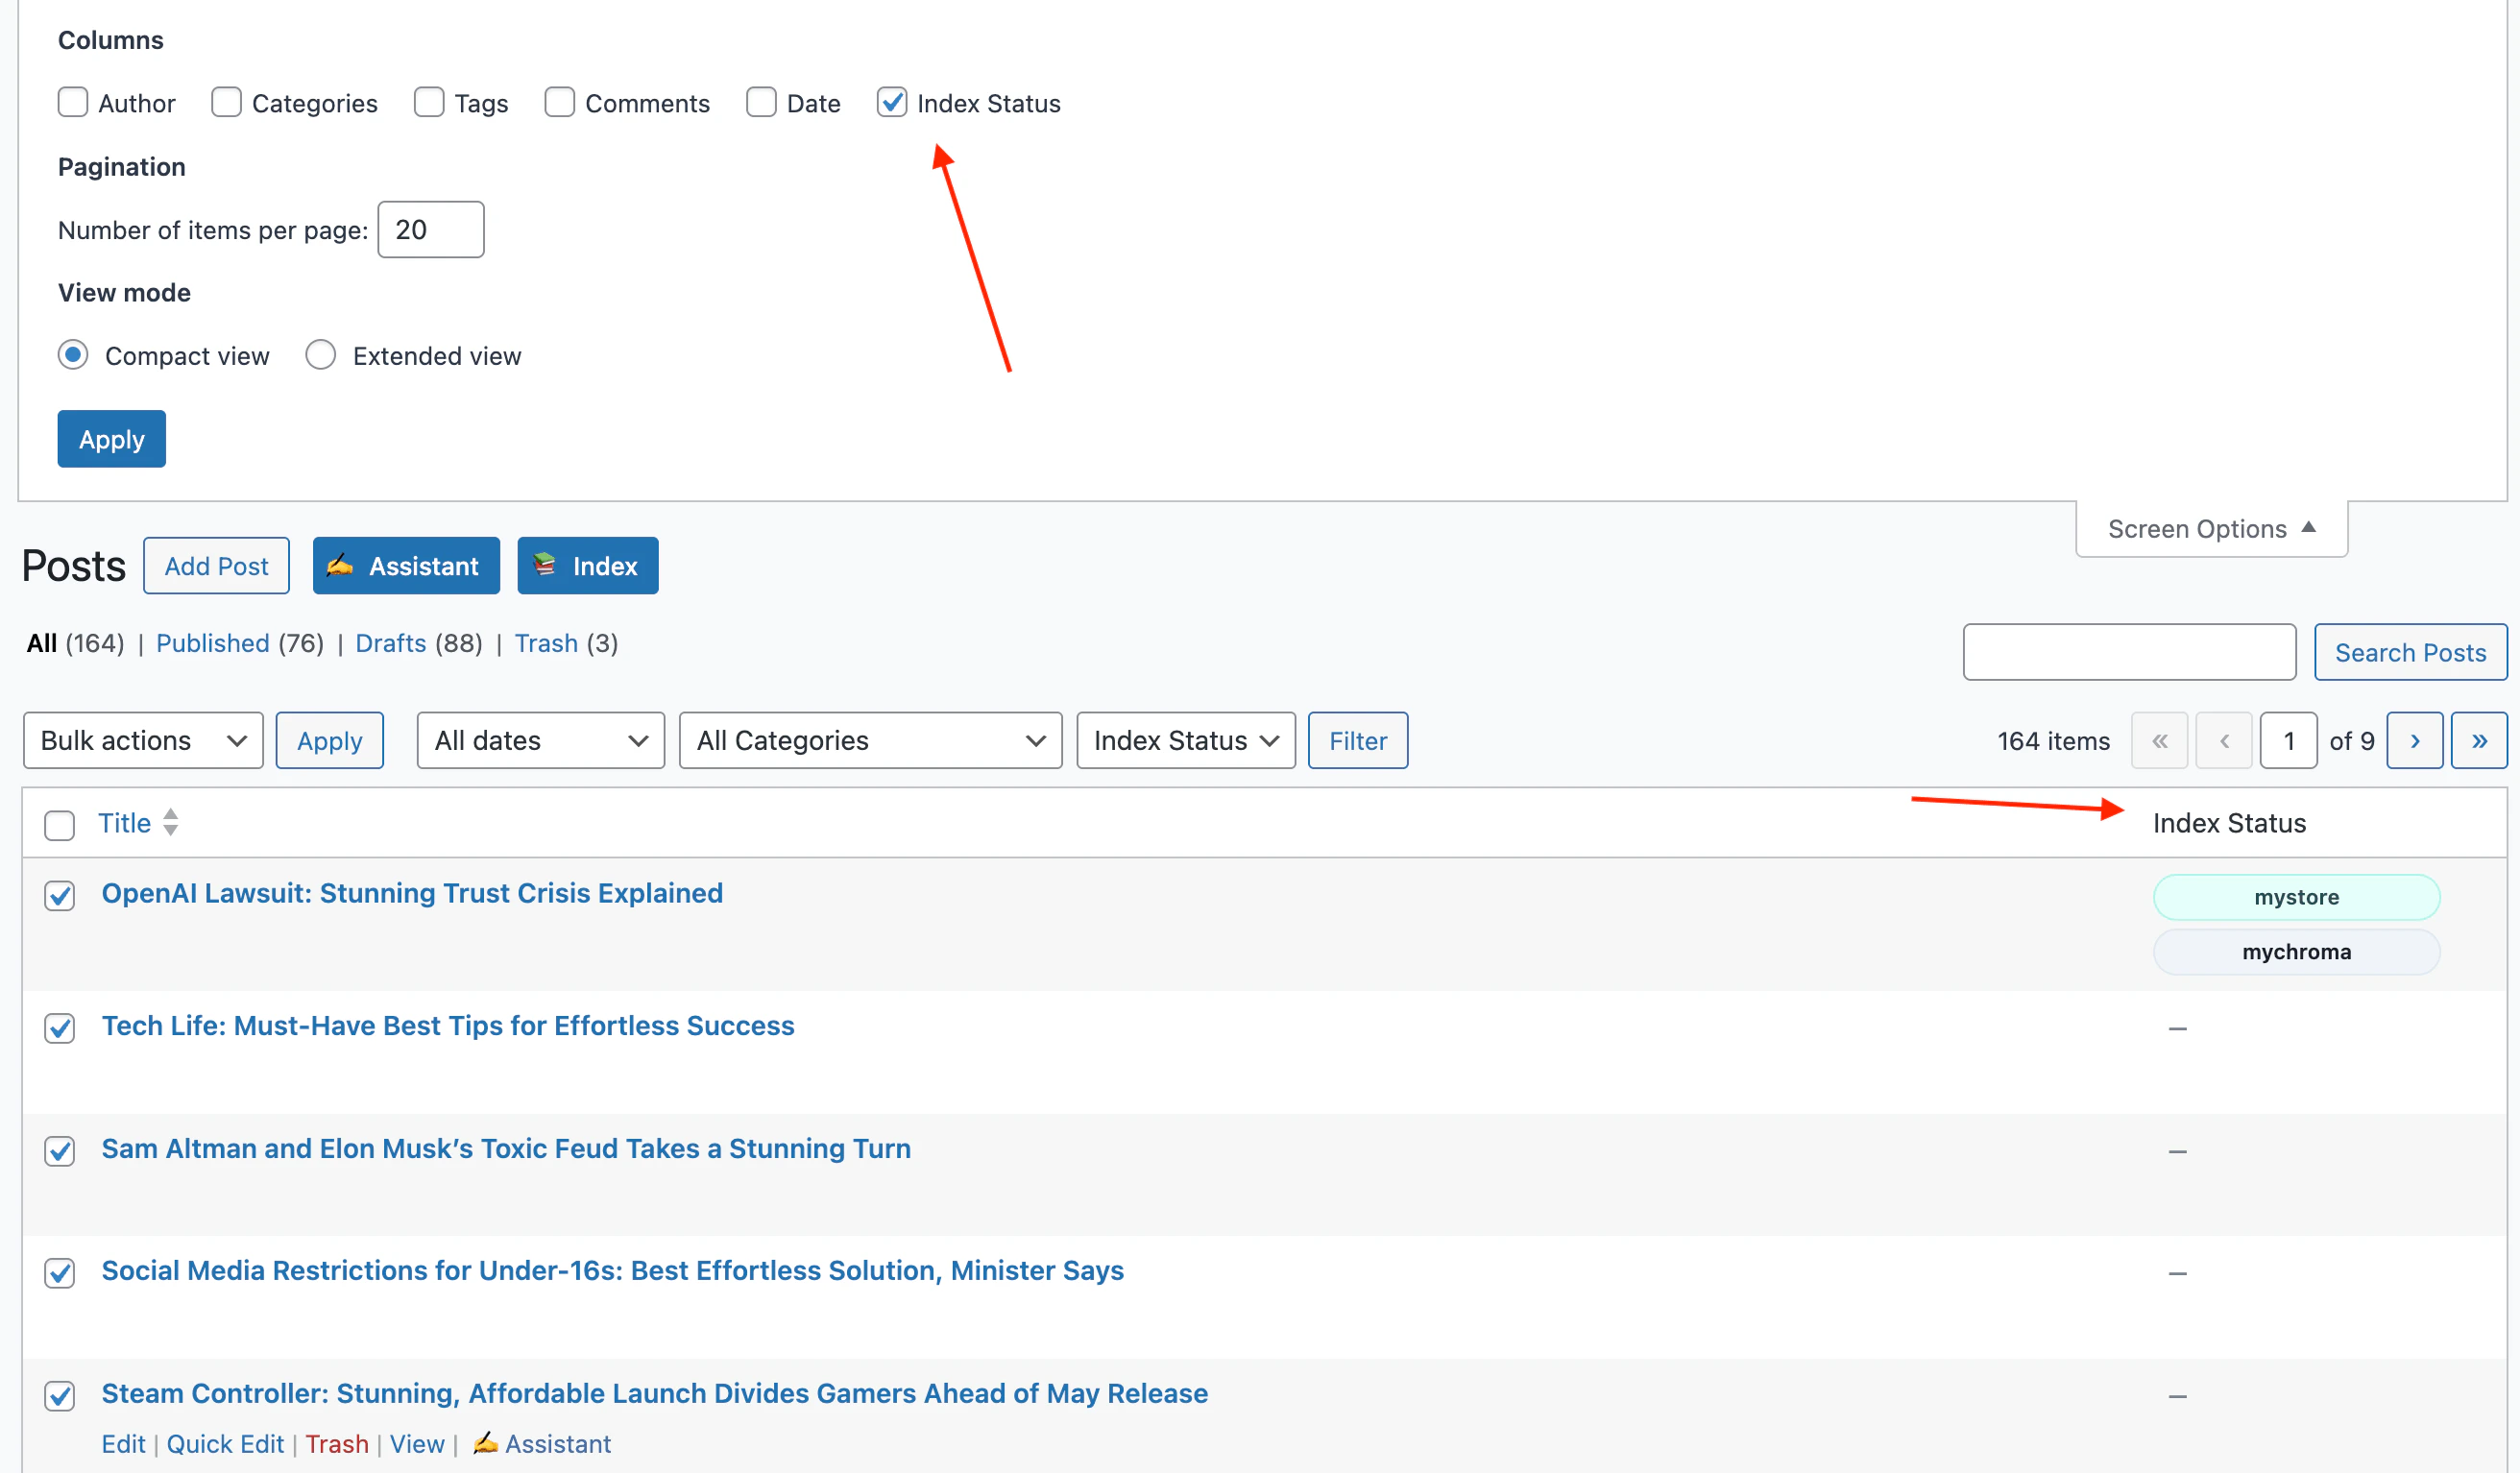Check the Date column checkbox
The height and width of the screenshot is (1473, 2520).
coord(761,102)
